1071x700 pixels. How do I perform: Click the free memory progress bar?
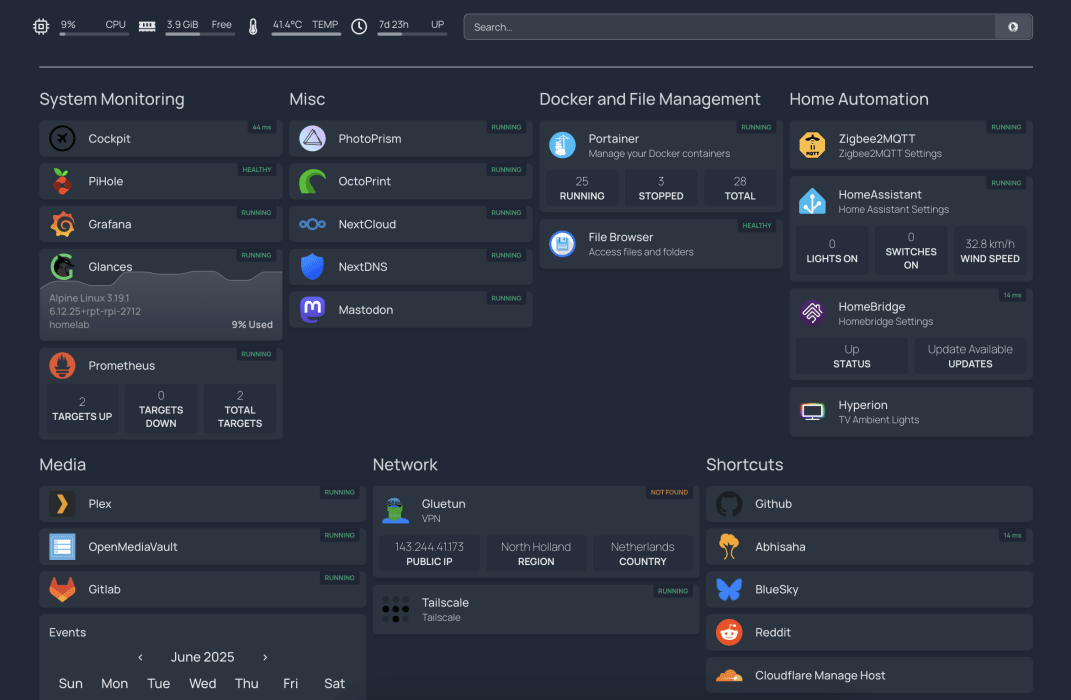pyautogui.click(x=200, y=34)
